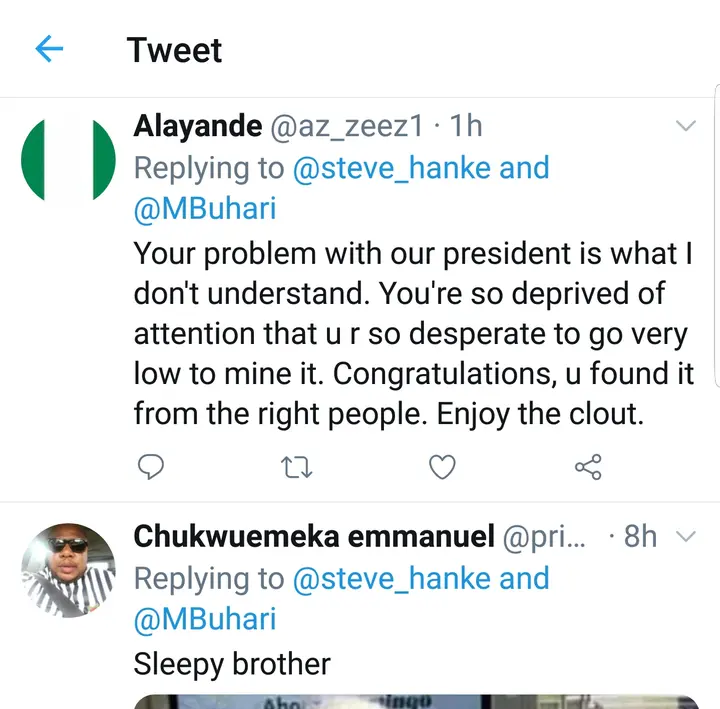Open Alayande's display name profile
Screen dimensions: 720x709
coord(199,126)
